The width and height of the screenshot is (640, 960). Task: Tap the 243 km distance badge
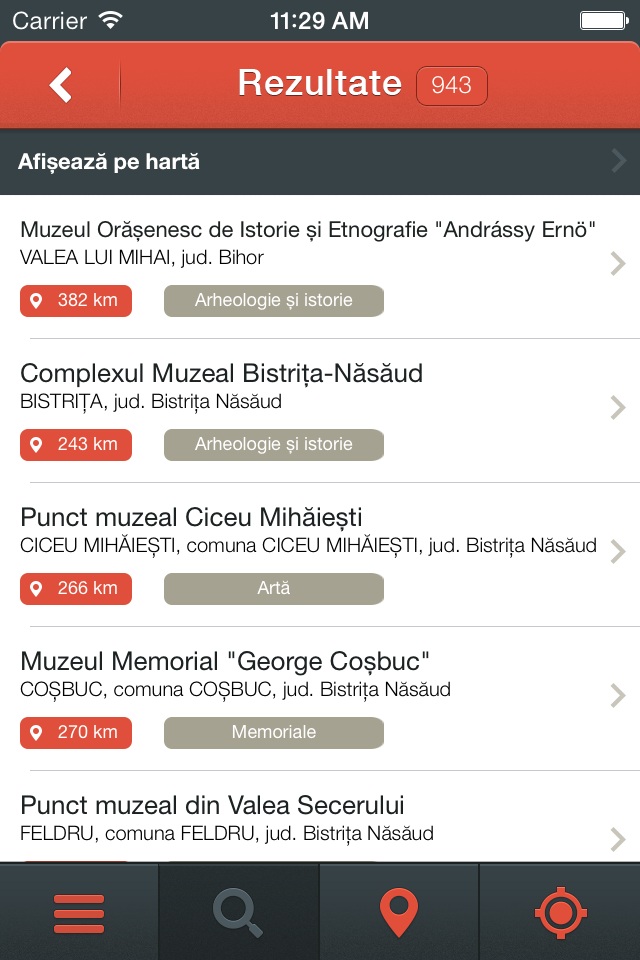tap(76, 444)
